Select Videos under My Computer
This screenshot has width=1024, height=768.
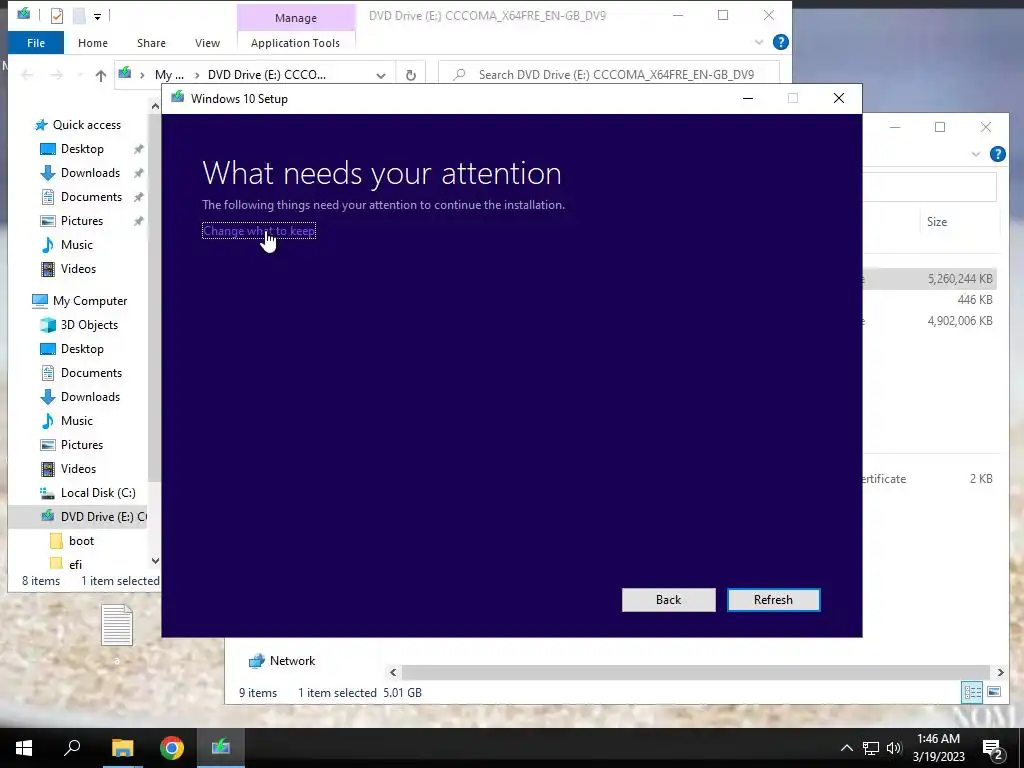point(78,469)
